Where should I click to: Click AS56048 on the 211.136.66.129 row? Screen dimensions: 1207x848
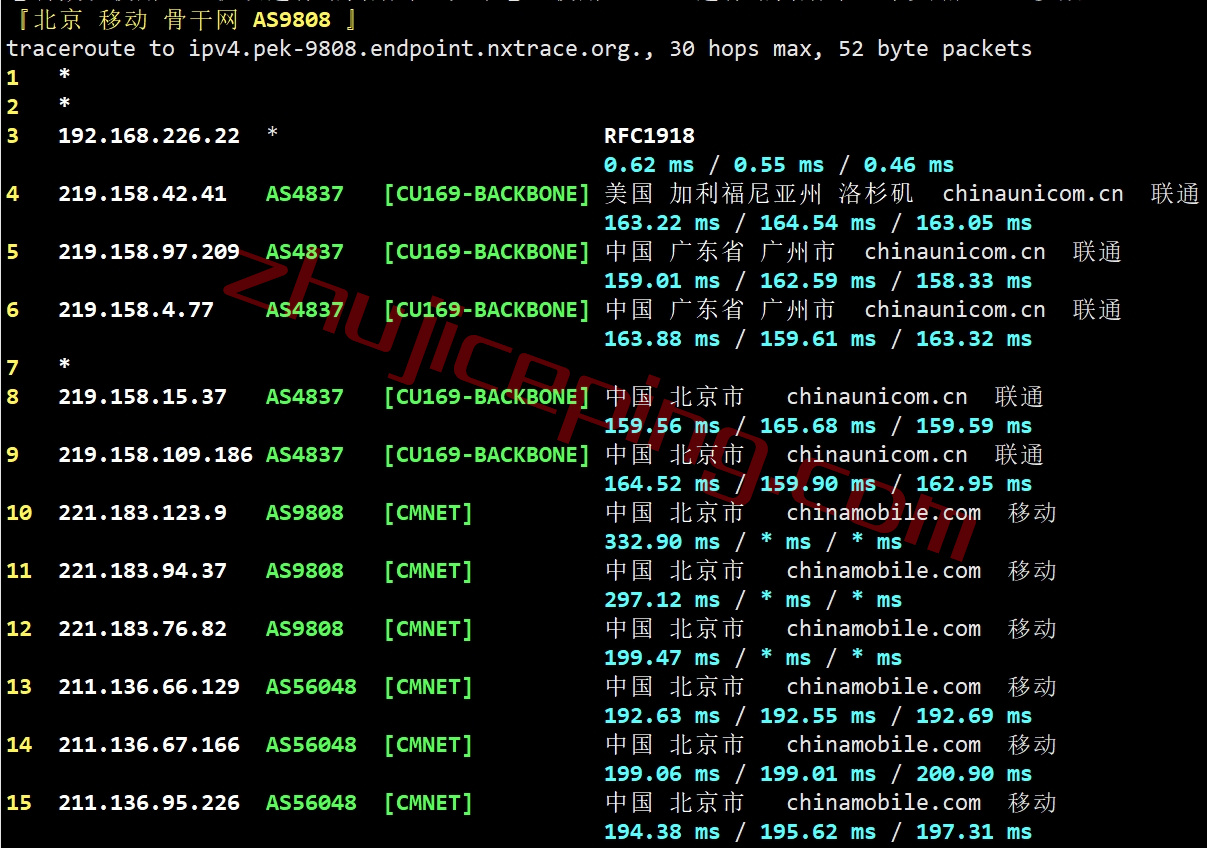pos(311,687)
